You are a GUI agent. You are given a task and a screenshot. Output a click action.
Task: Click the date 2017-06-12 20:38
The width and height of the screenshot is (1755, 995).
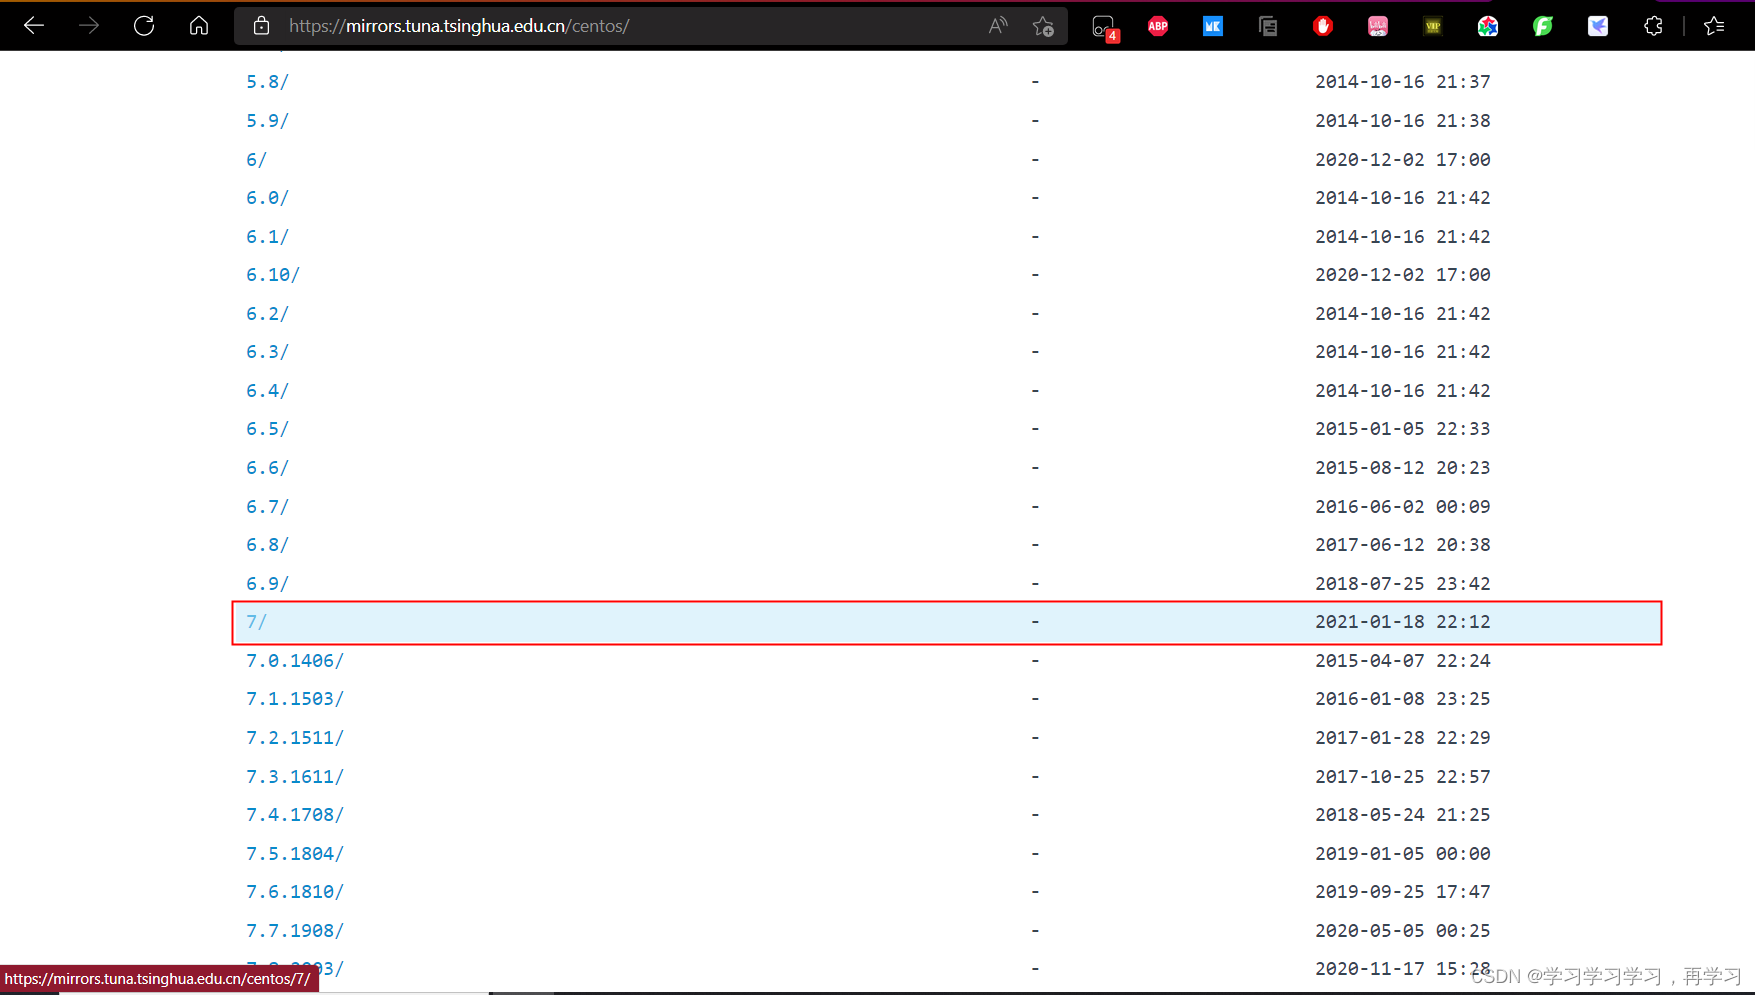[x=1402, y=545]
